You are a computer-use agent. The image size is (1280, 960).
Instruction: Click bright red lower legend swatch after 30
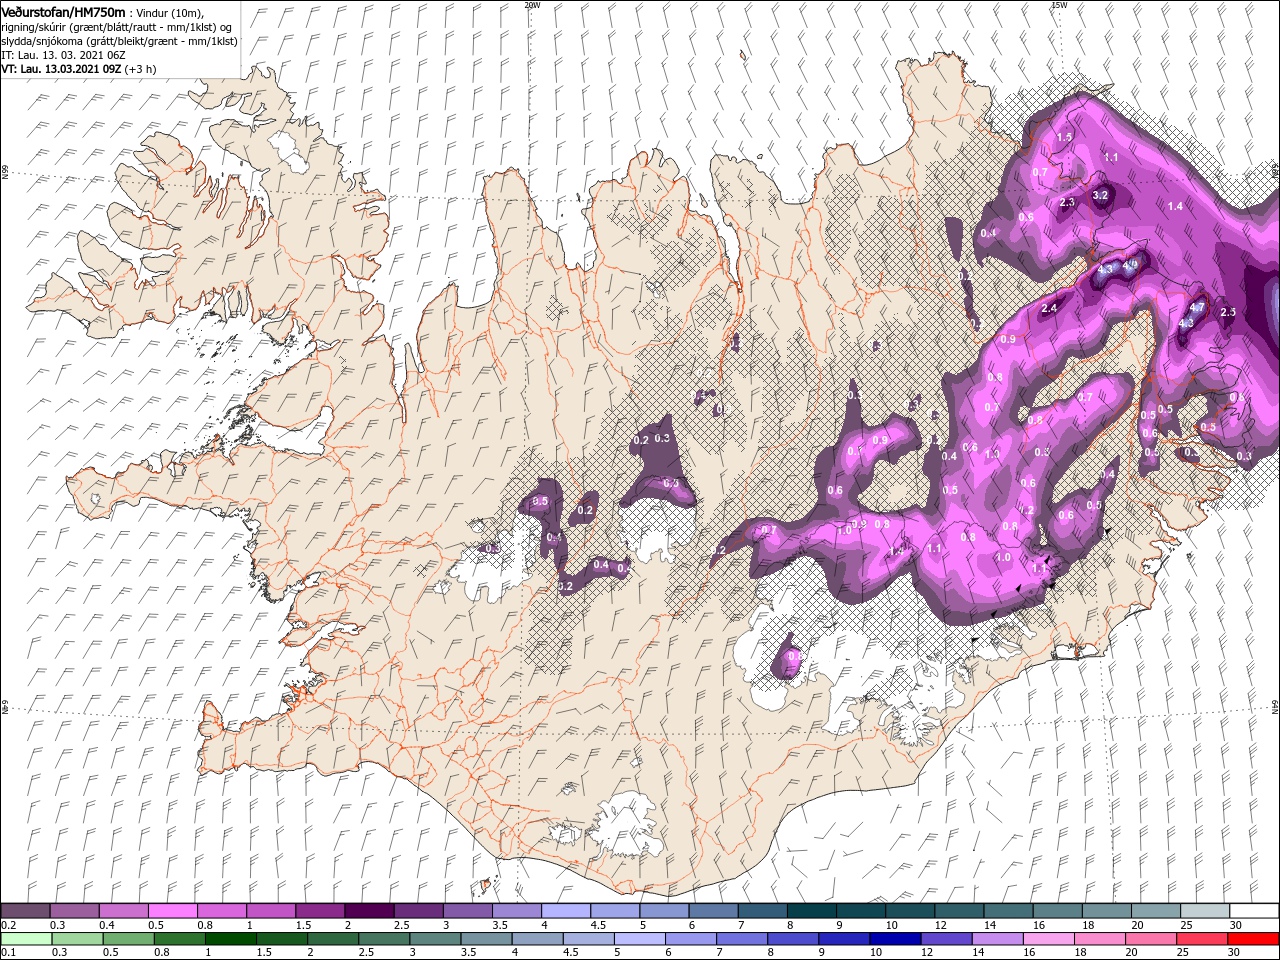tap(1254, 939)
